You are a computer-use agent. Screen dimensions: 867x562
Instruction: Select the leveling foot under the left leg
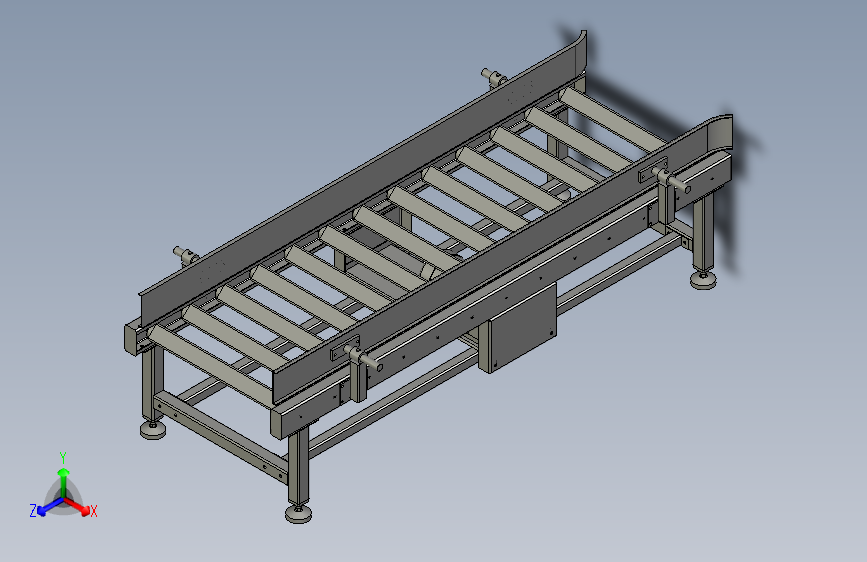tap(153, 430)
